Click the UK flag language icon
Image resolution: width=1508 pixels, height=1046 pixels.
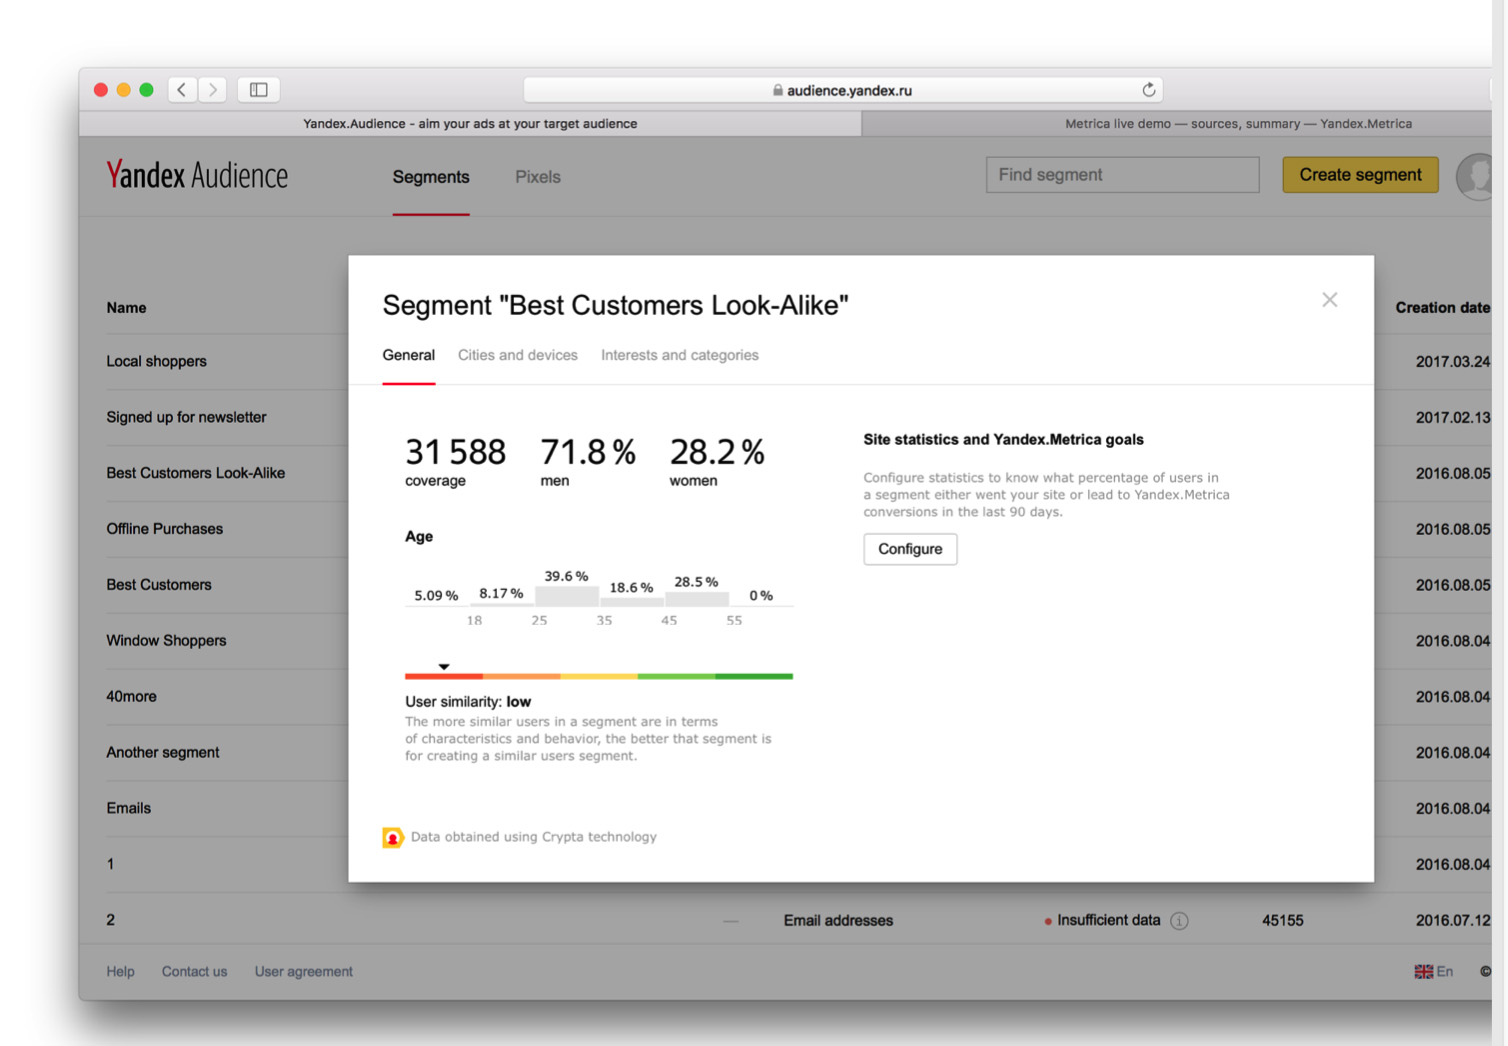tap(1423, 972)
